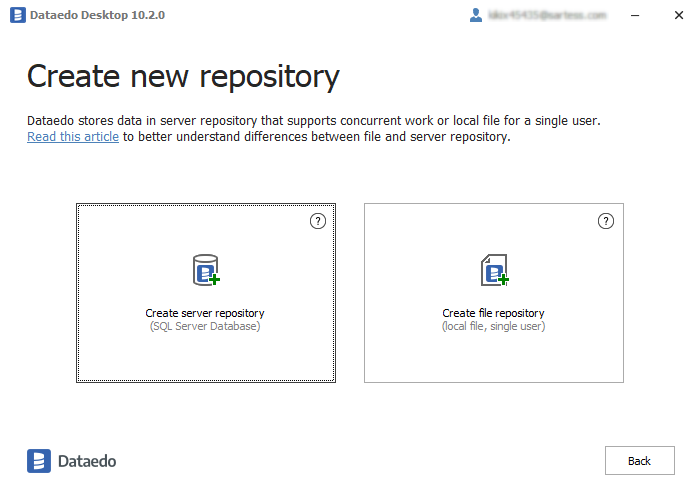This screenshot has width=700, height=500.
Task: Click the server repository database icon
Action: click(205, 270)
